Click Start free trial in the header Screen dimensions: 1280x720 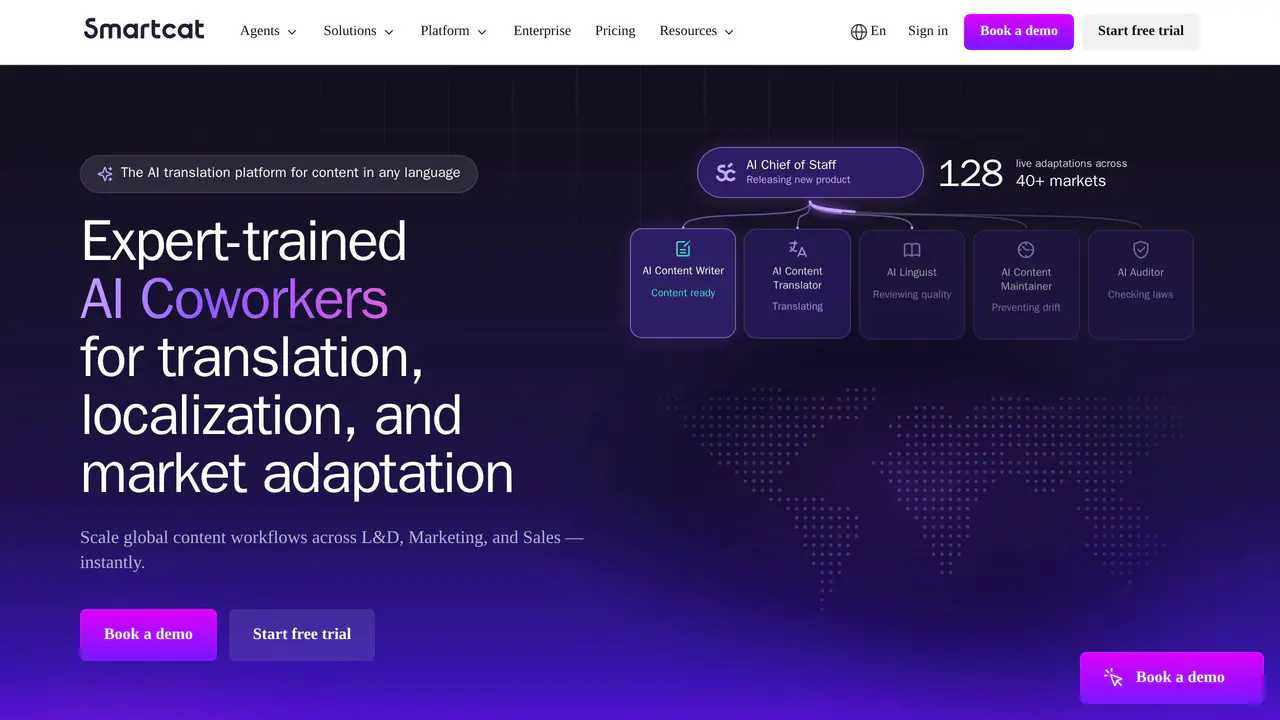click(1141, 31)
